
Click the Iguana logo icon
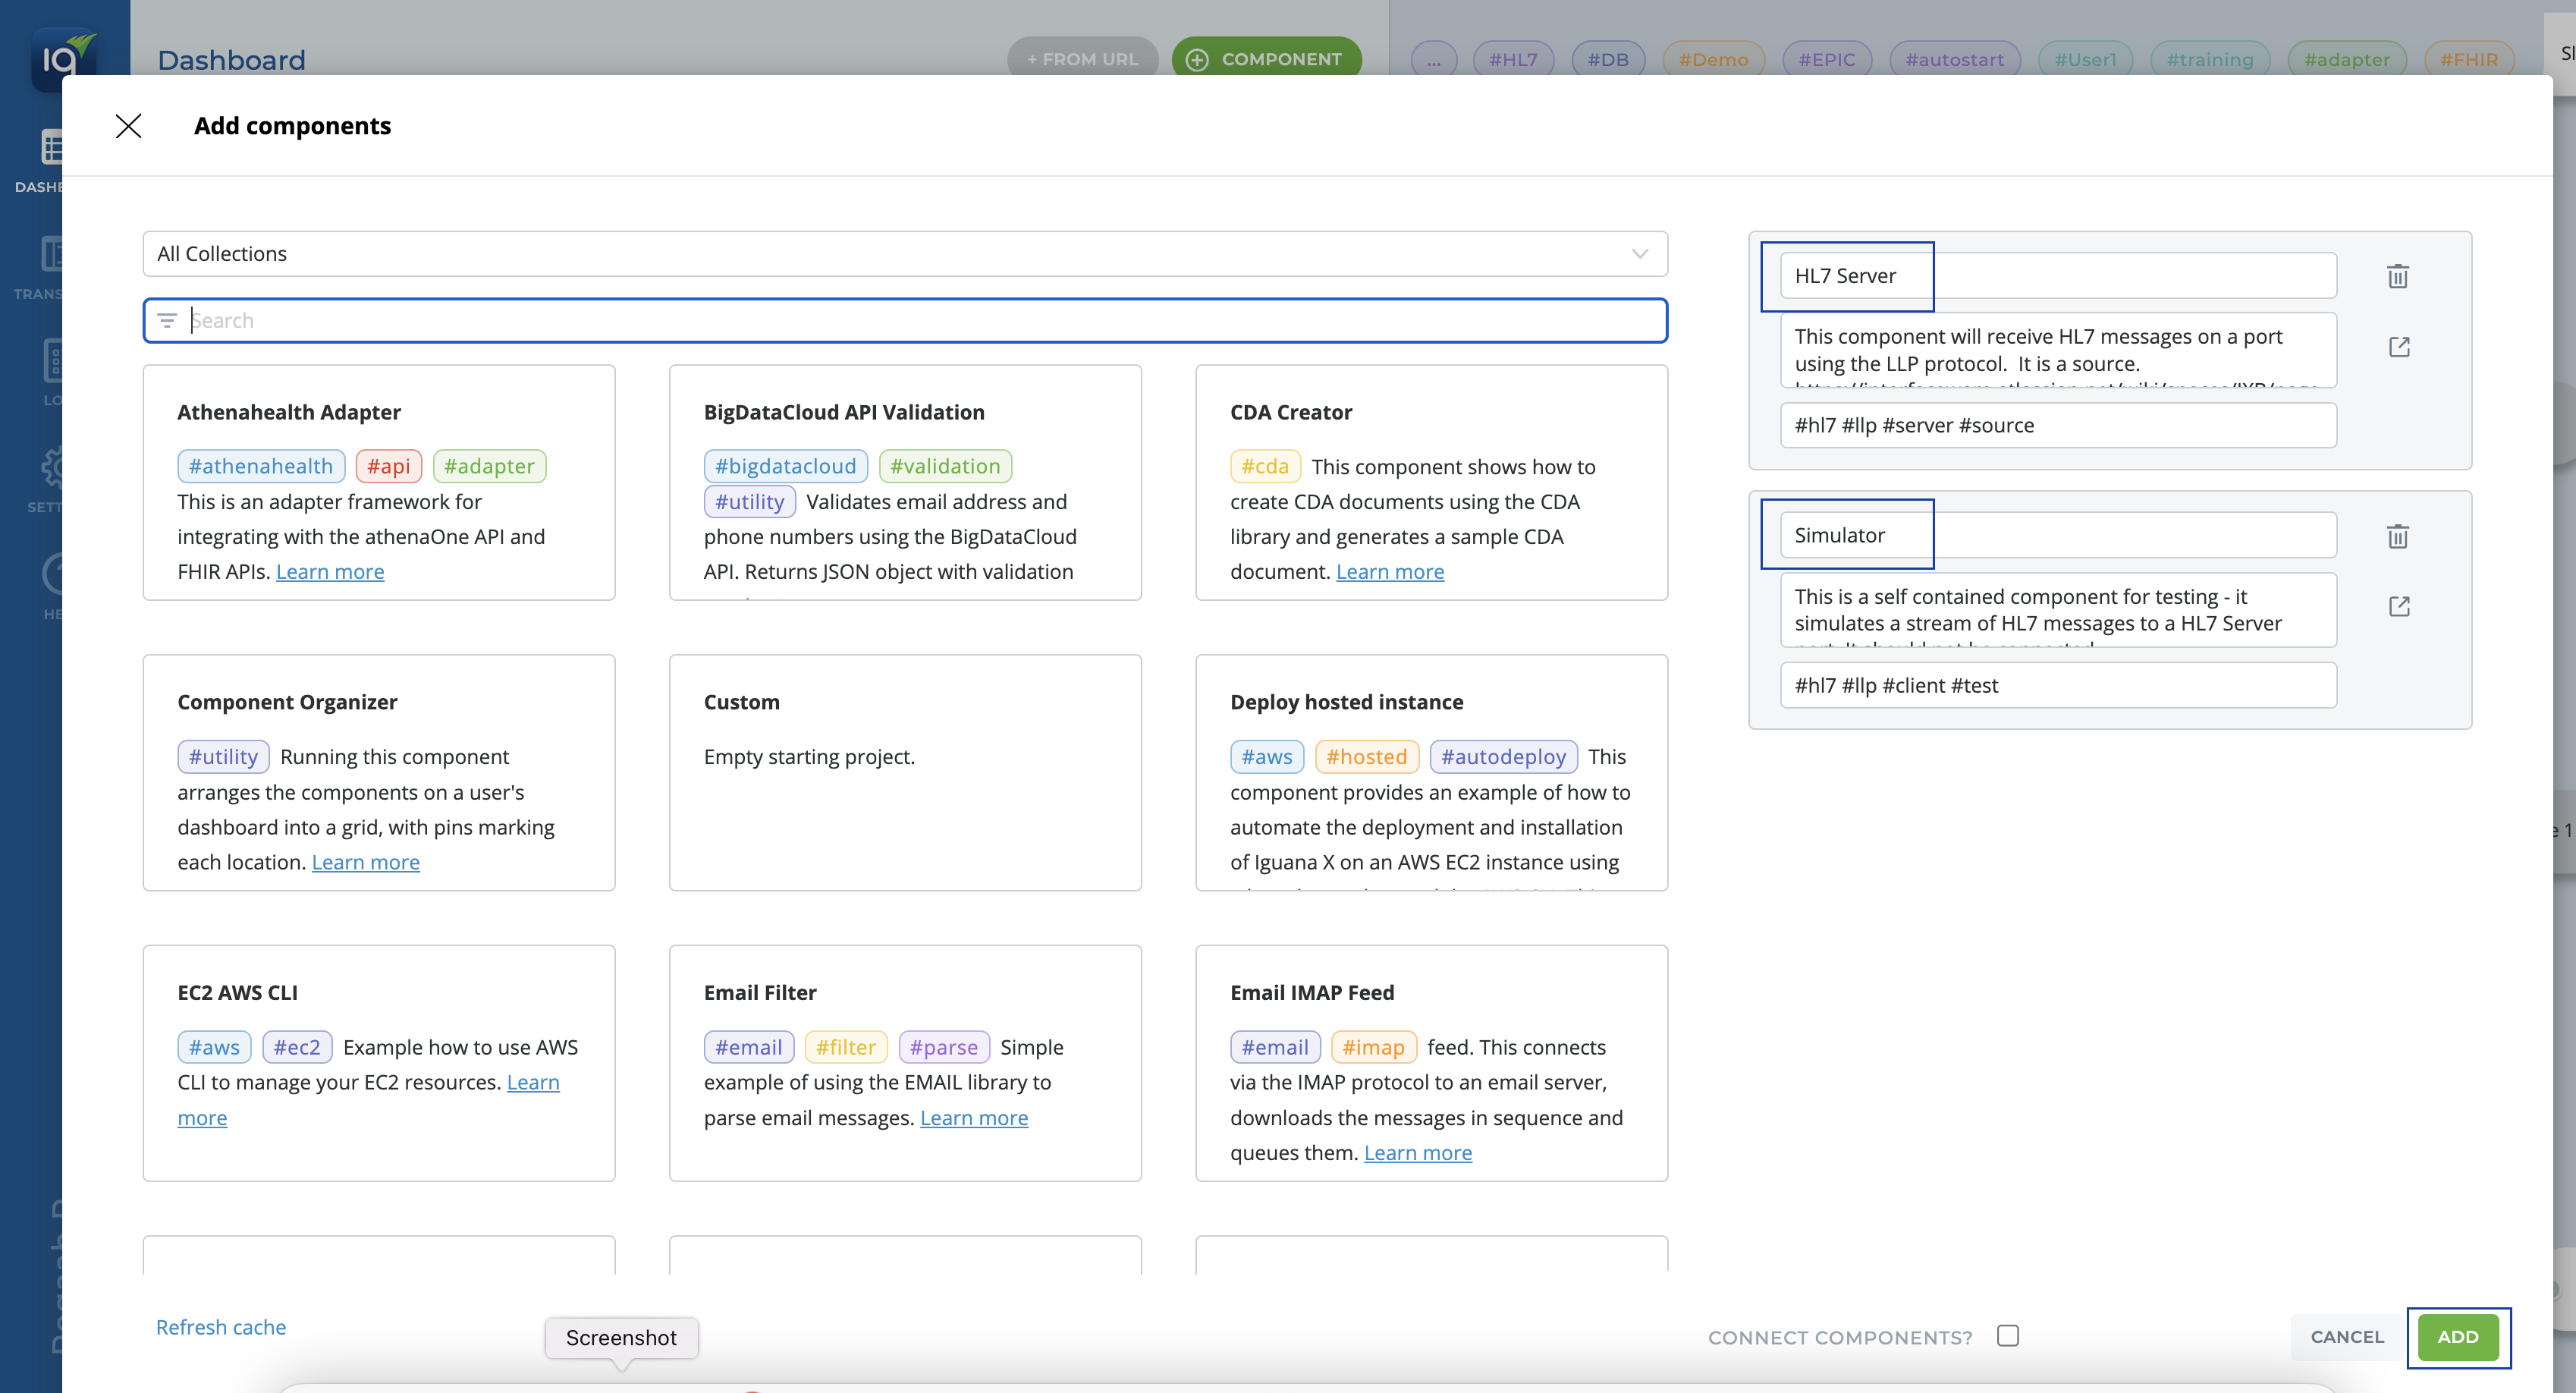(65, 59)
